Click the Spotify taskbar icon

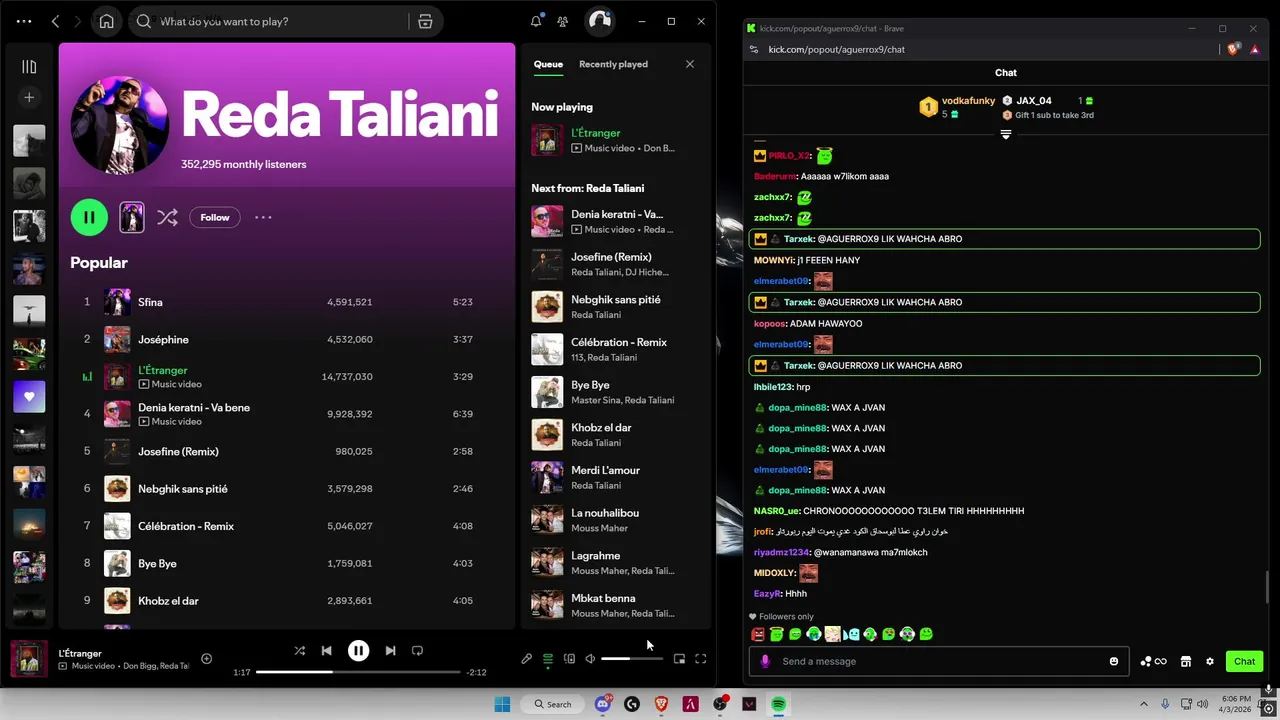click(778, 704)
